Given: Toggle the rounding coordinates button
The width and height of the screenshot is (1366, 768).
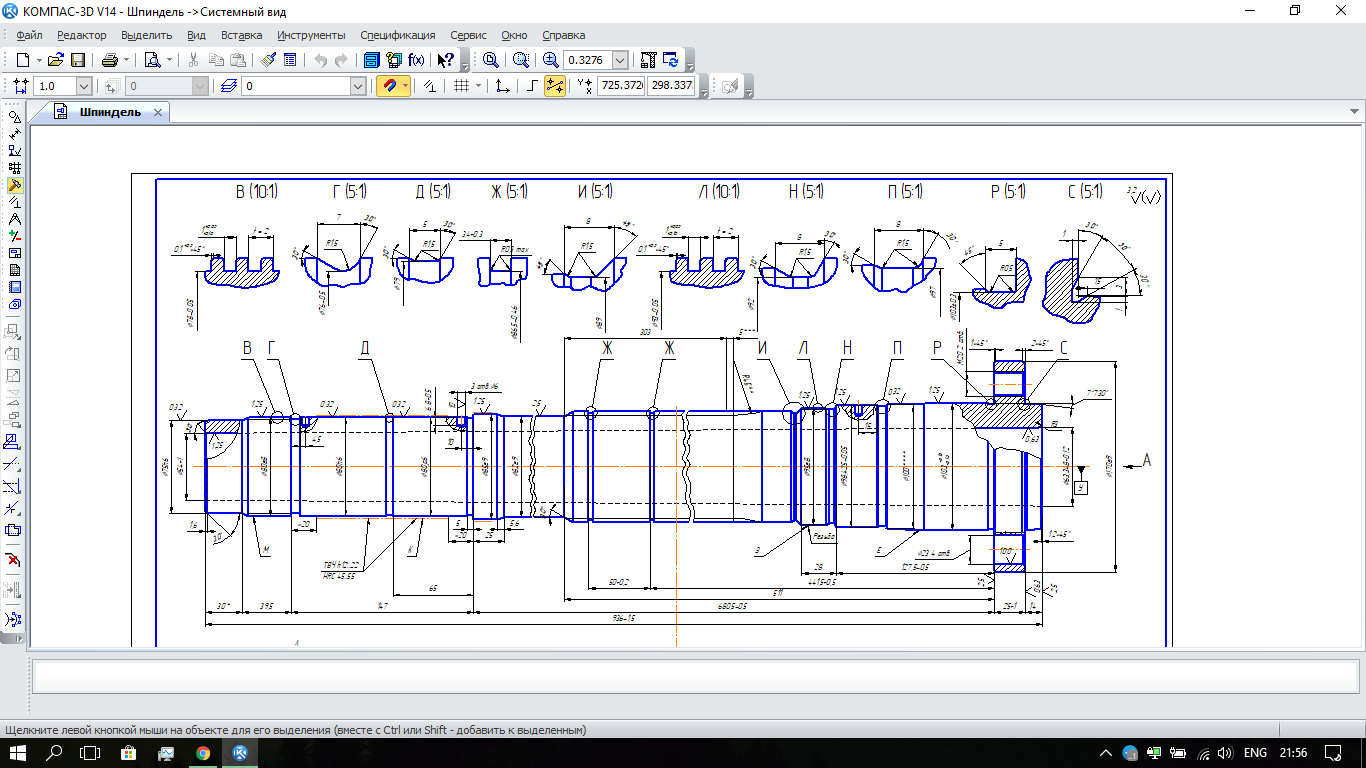Looking at the screenshot, I should point(555,86).
